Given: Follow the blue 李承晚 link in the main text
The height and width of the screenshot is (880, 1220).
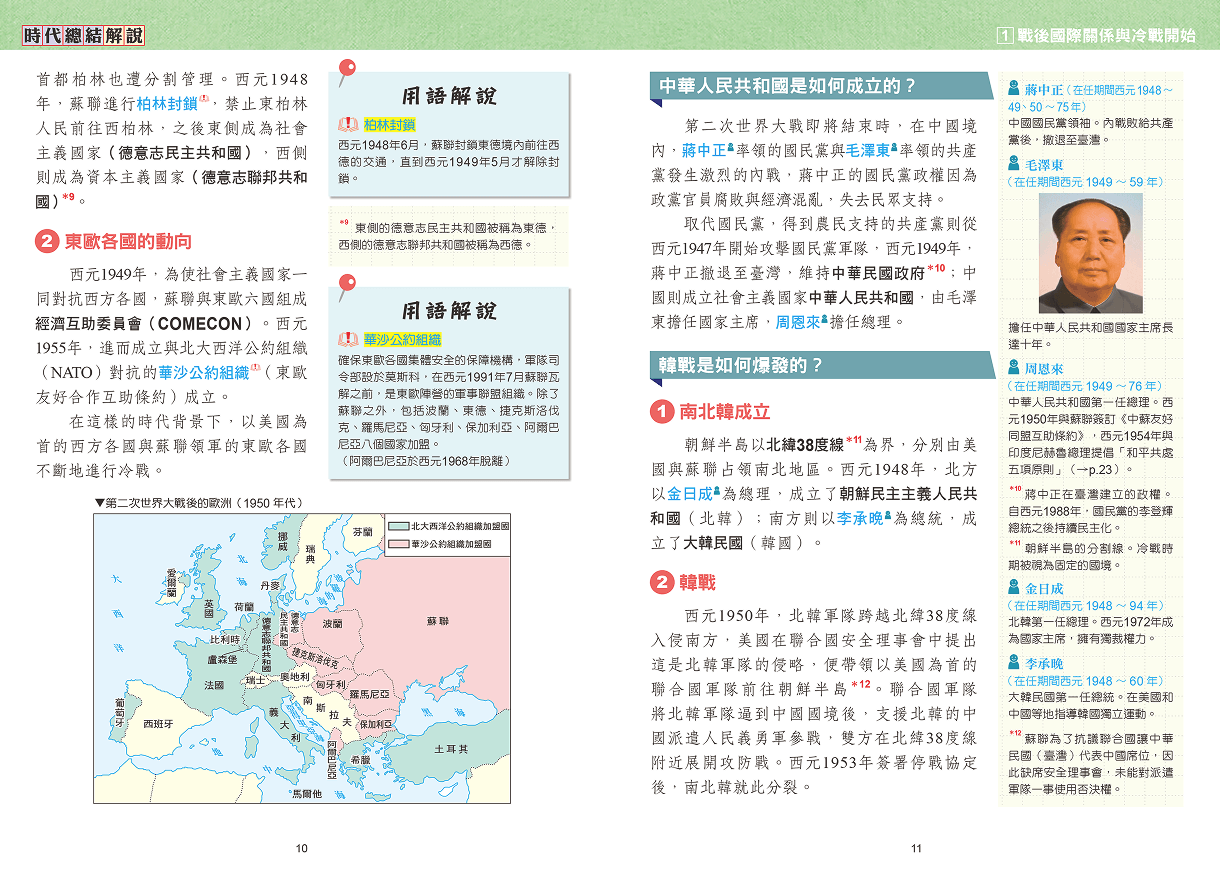Looking at the screenshot, I should [x=860, y=518].
